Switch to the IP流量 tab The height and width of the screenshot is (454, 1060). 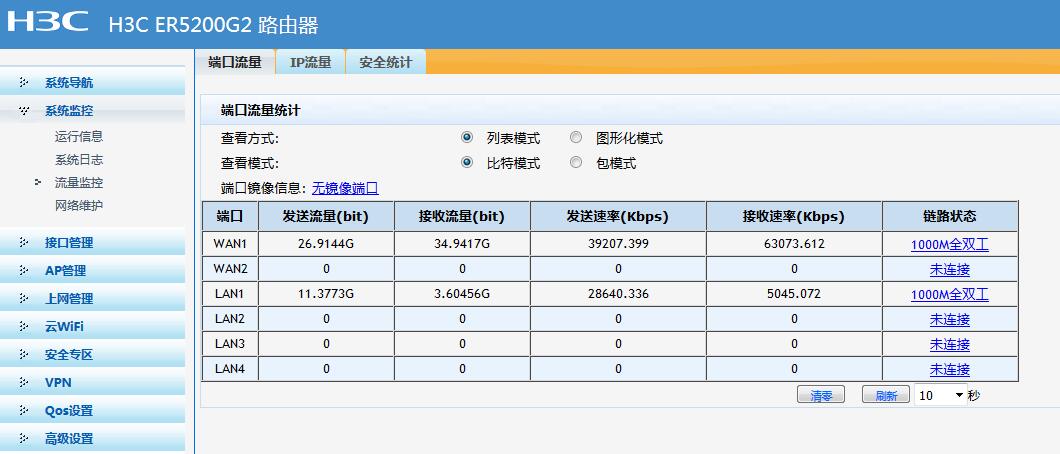point(311,62)
